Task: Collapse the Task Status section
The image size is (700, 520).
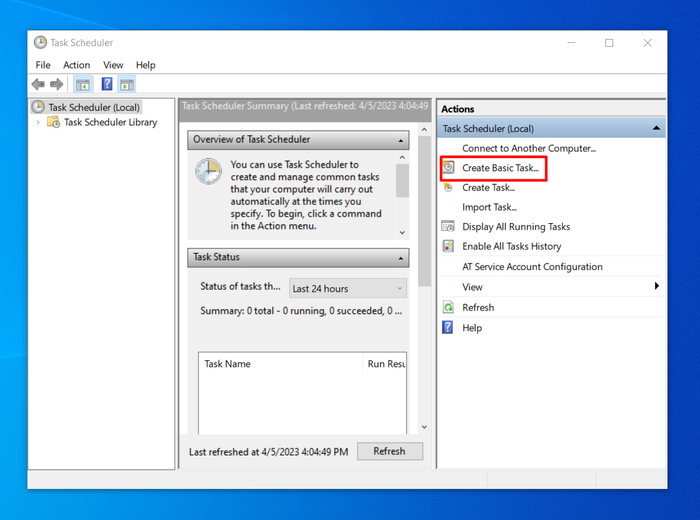Action: [x=401, y=258]
